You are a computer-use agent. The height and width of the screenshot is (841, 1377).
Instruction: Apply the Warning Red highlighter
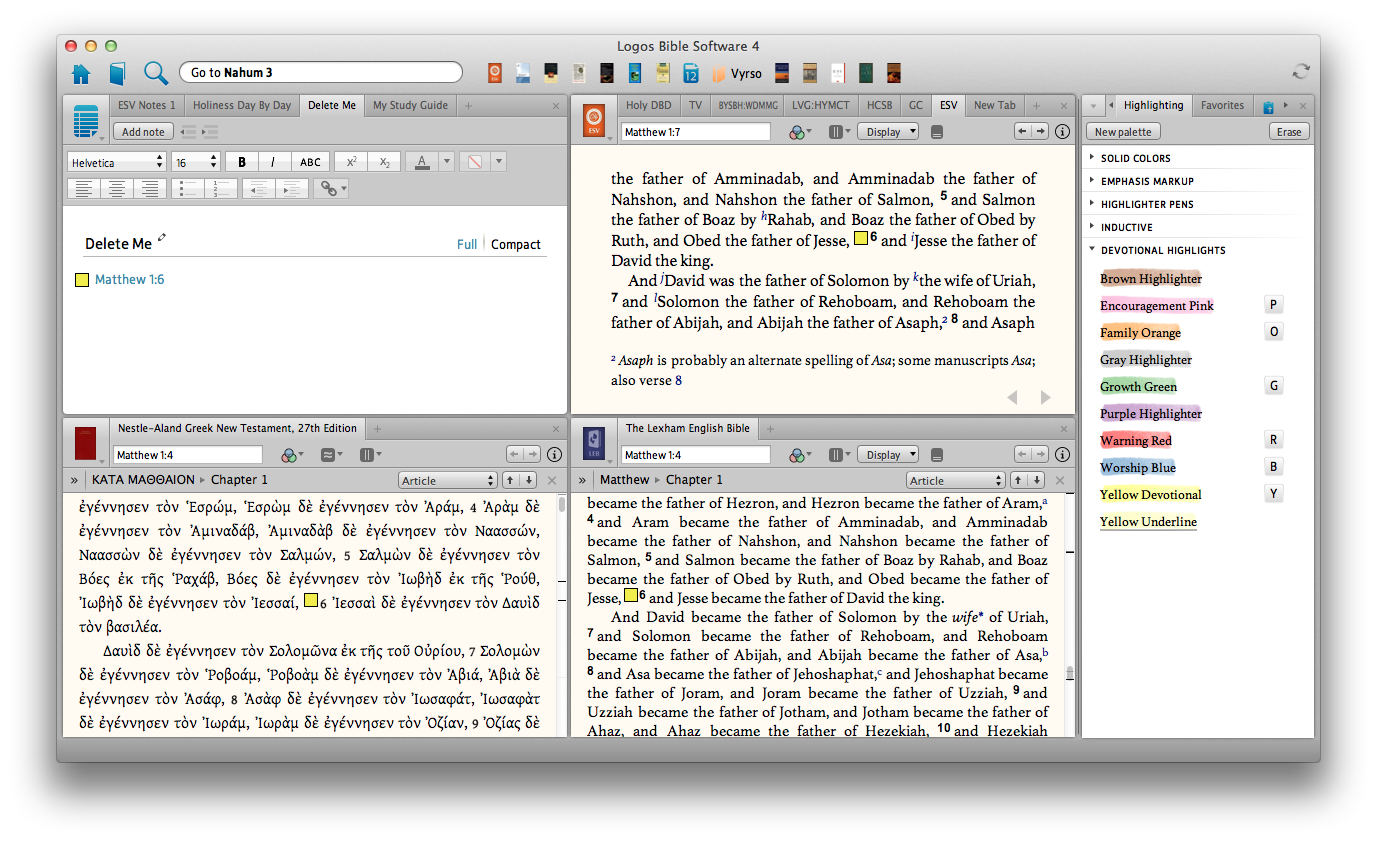pos(1136,440)
